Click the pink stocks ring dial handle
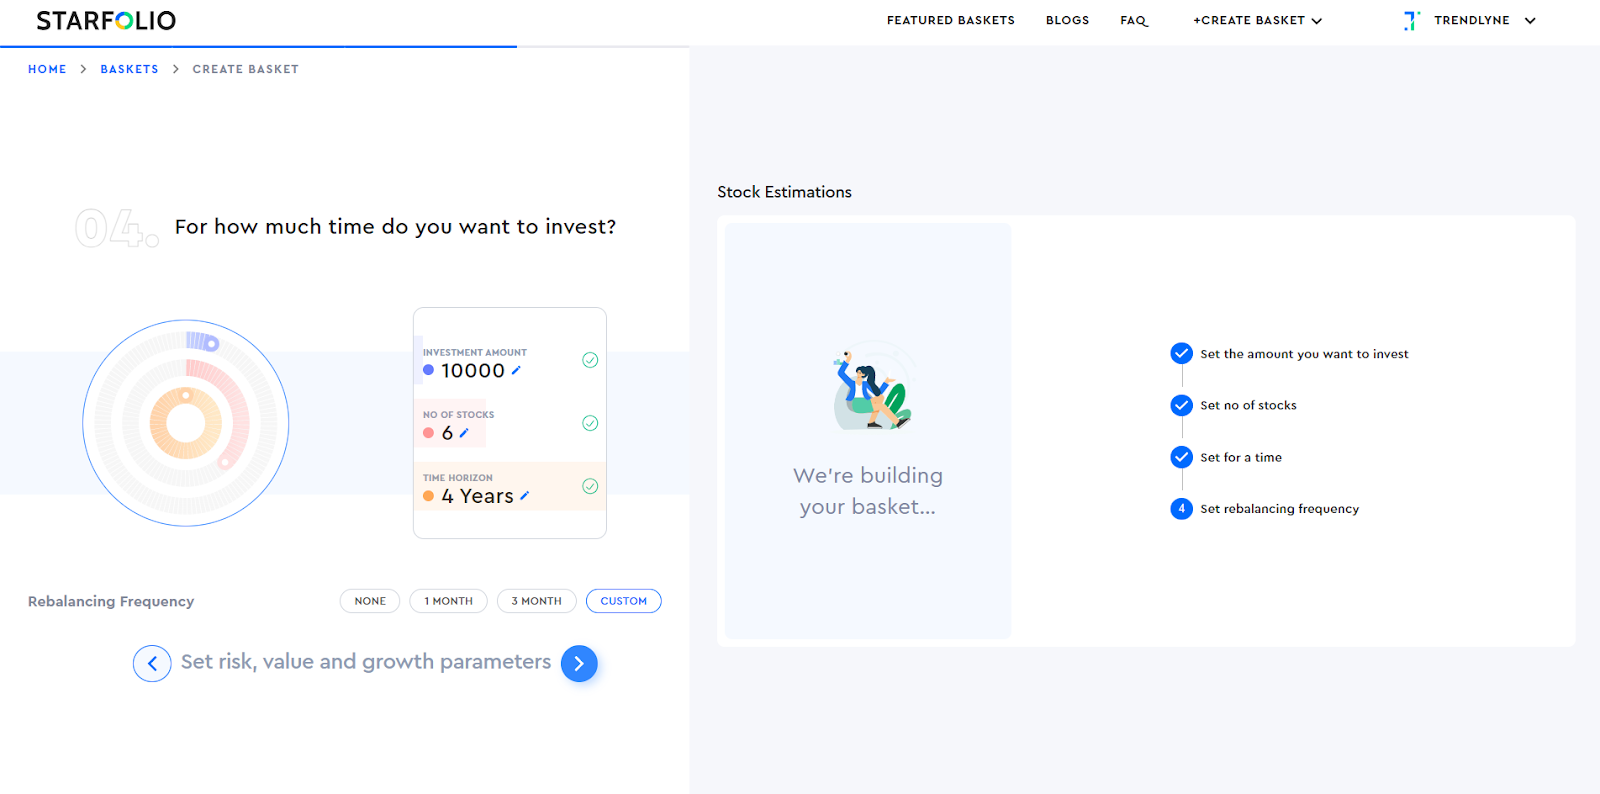Screen dimensions: 1600x794 (x=225, y=462)
